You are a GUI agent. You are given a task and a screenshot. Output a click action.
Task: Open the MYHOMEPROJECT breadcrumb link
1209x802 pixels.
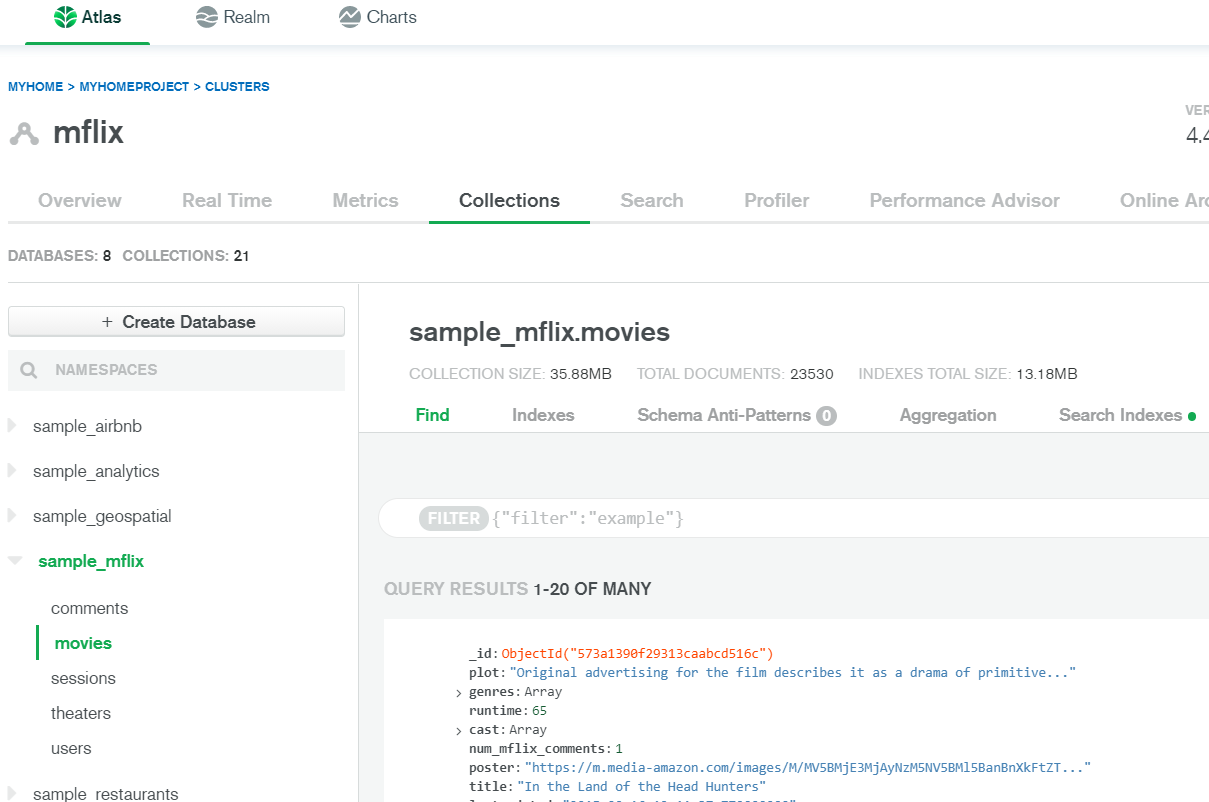click(x=134, y=86)
